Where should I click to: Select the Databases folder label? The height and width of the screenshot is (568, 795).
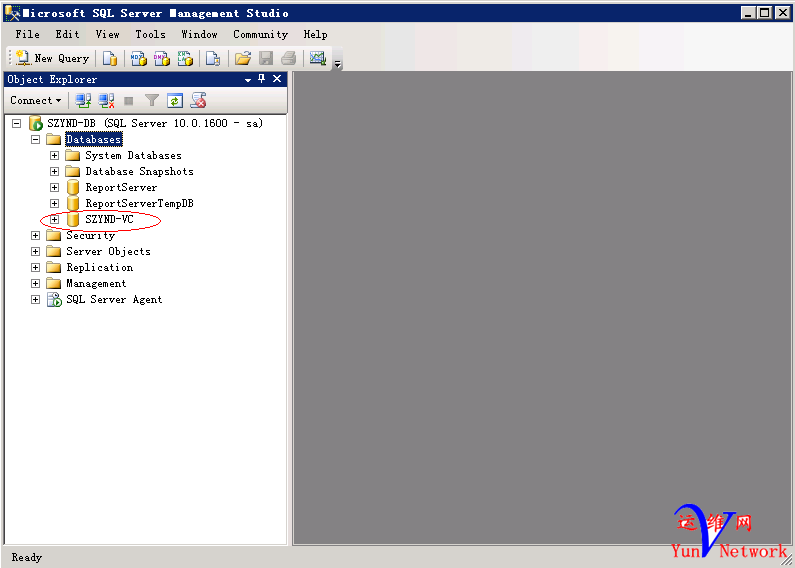pyautogui.click(x=94, y=139)
